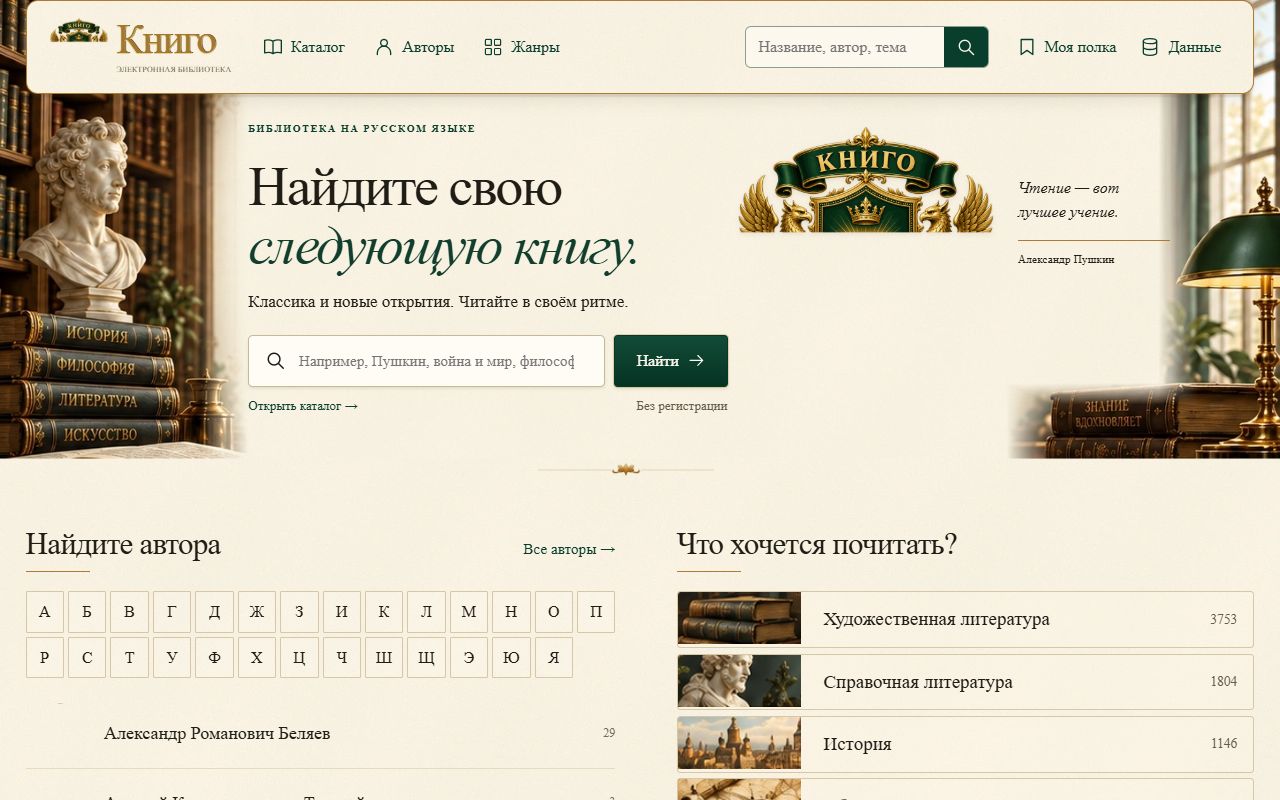The width and height of the screenshot is (1280, 800).
Task: Pick letter Т in author alphabet
Action: coord(130,658)
